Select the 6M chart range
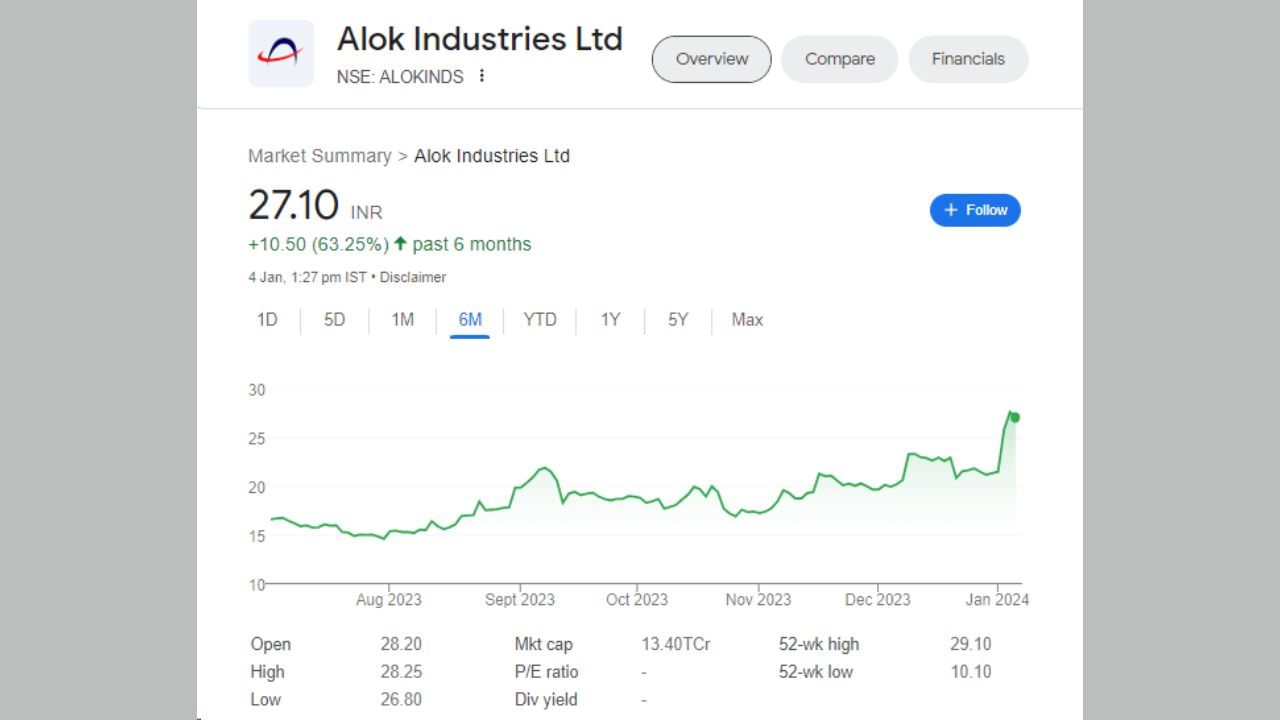The width and height of the screenshot is (1280, 720). coord(470,320)
